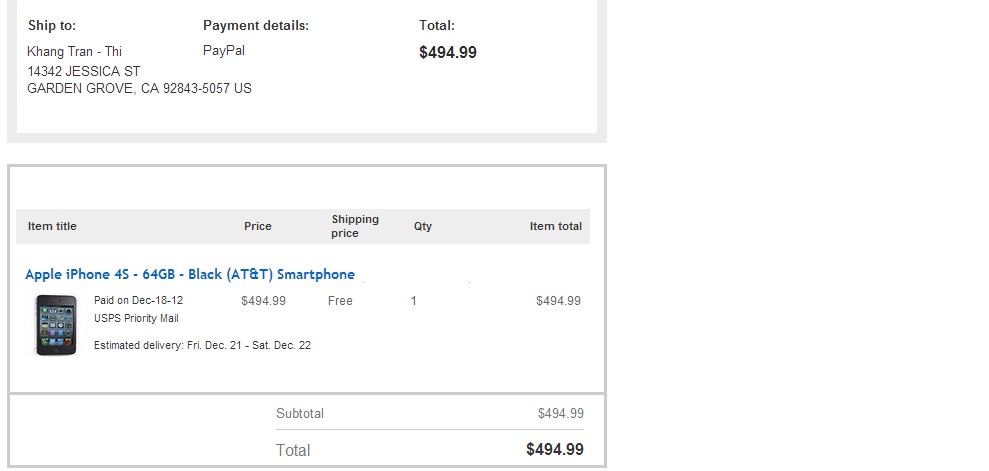Click the Ship to heading

tap(52, 26)
